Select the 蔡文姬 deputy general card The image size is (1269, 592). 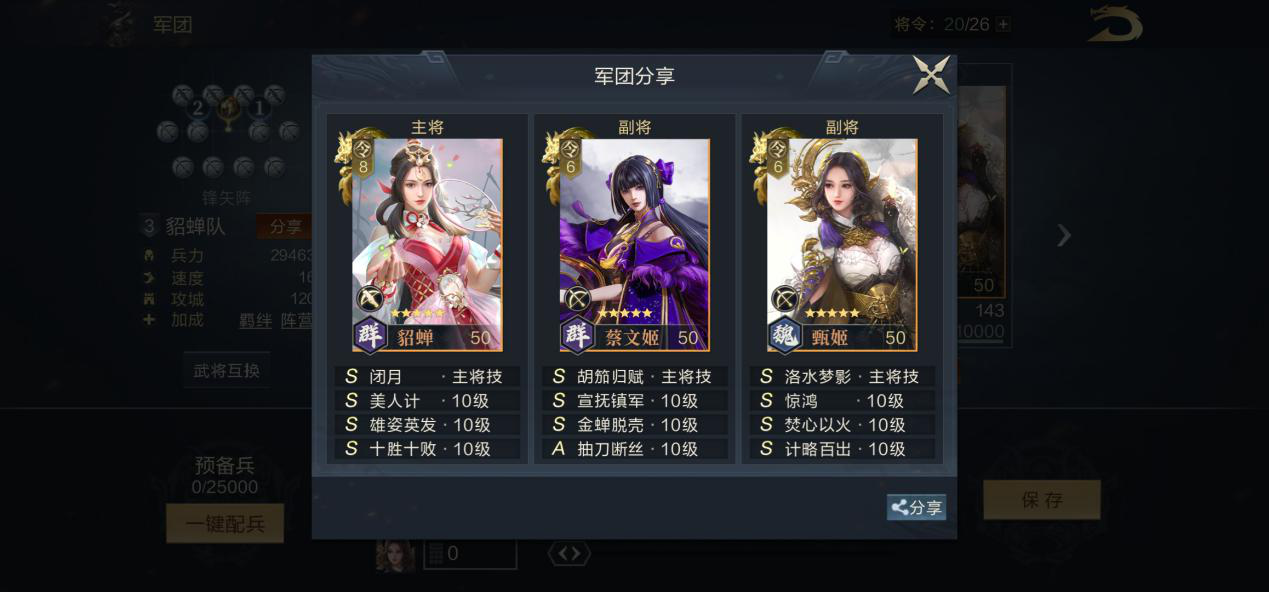point(634,245)
